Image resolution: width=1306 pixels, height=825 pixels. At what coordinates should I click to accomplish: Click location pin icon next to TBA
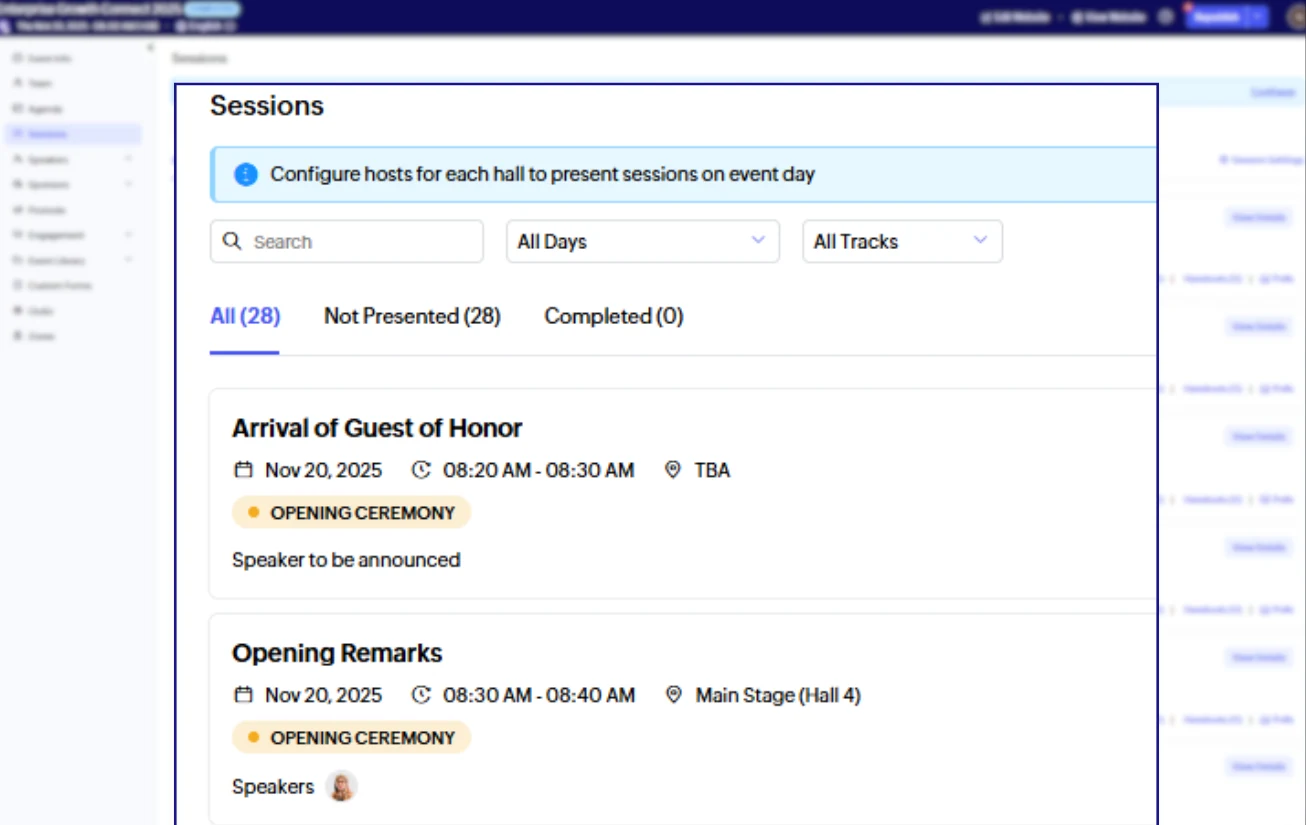673,469
